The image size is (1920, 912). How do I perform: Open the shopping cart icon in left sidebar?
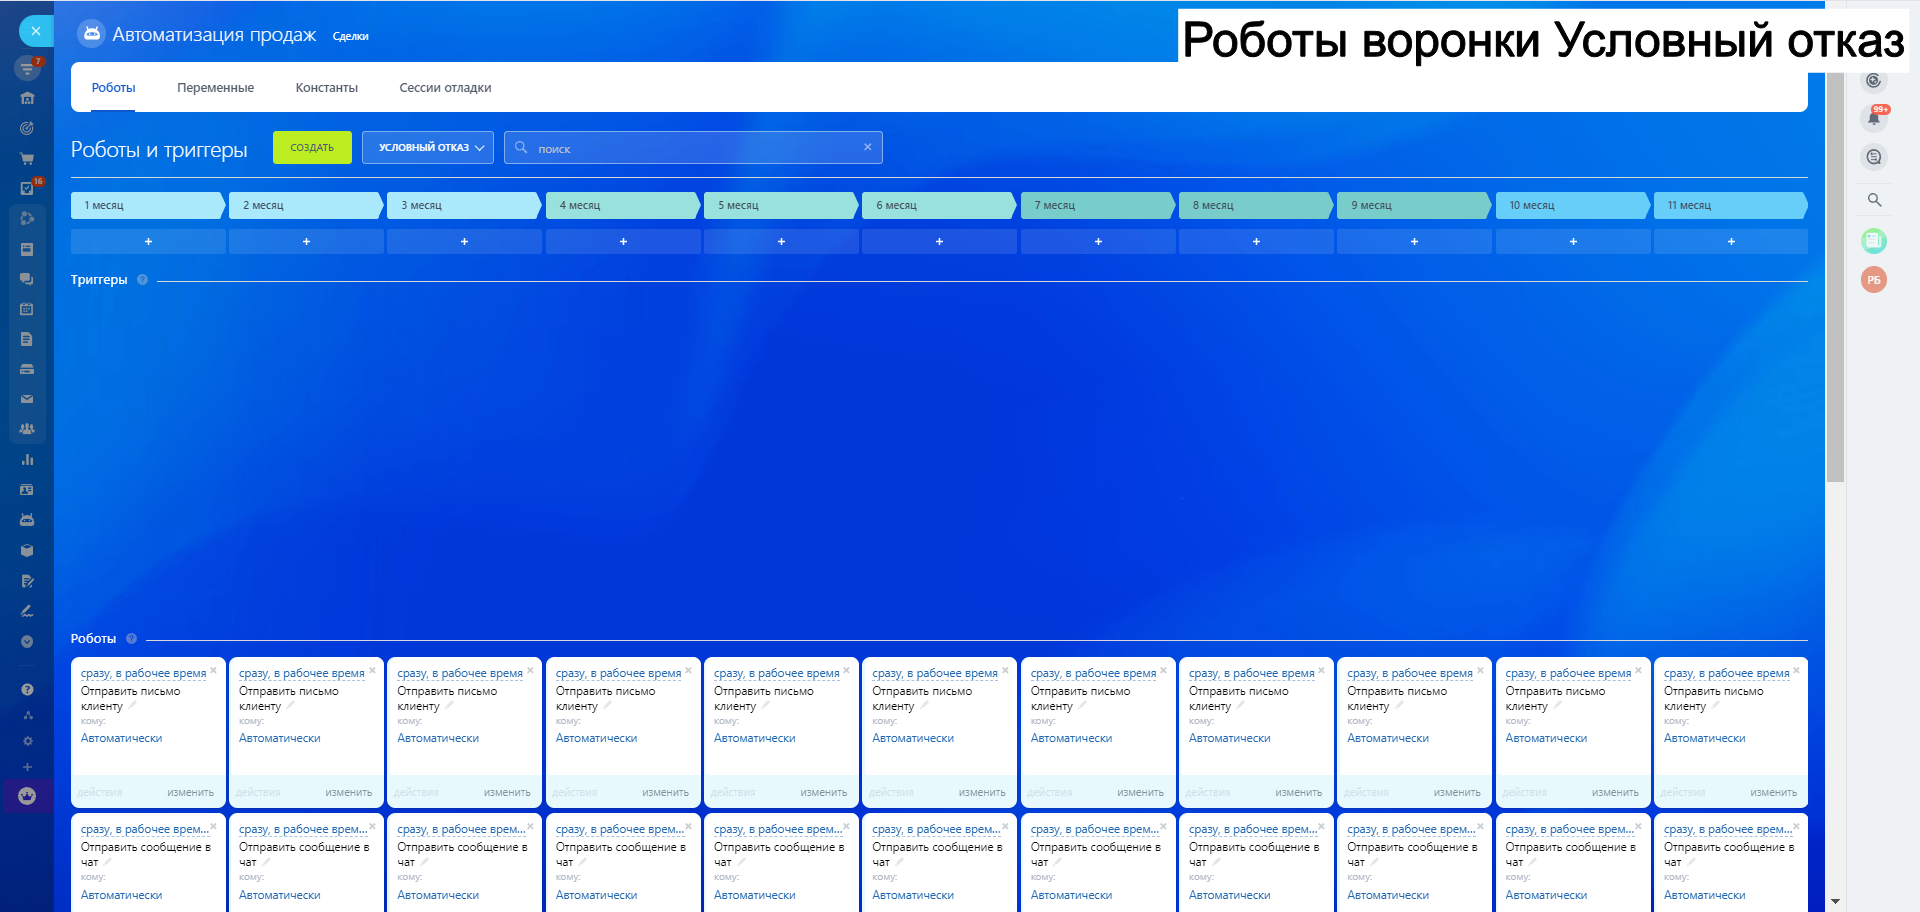coord(27,158)
